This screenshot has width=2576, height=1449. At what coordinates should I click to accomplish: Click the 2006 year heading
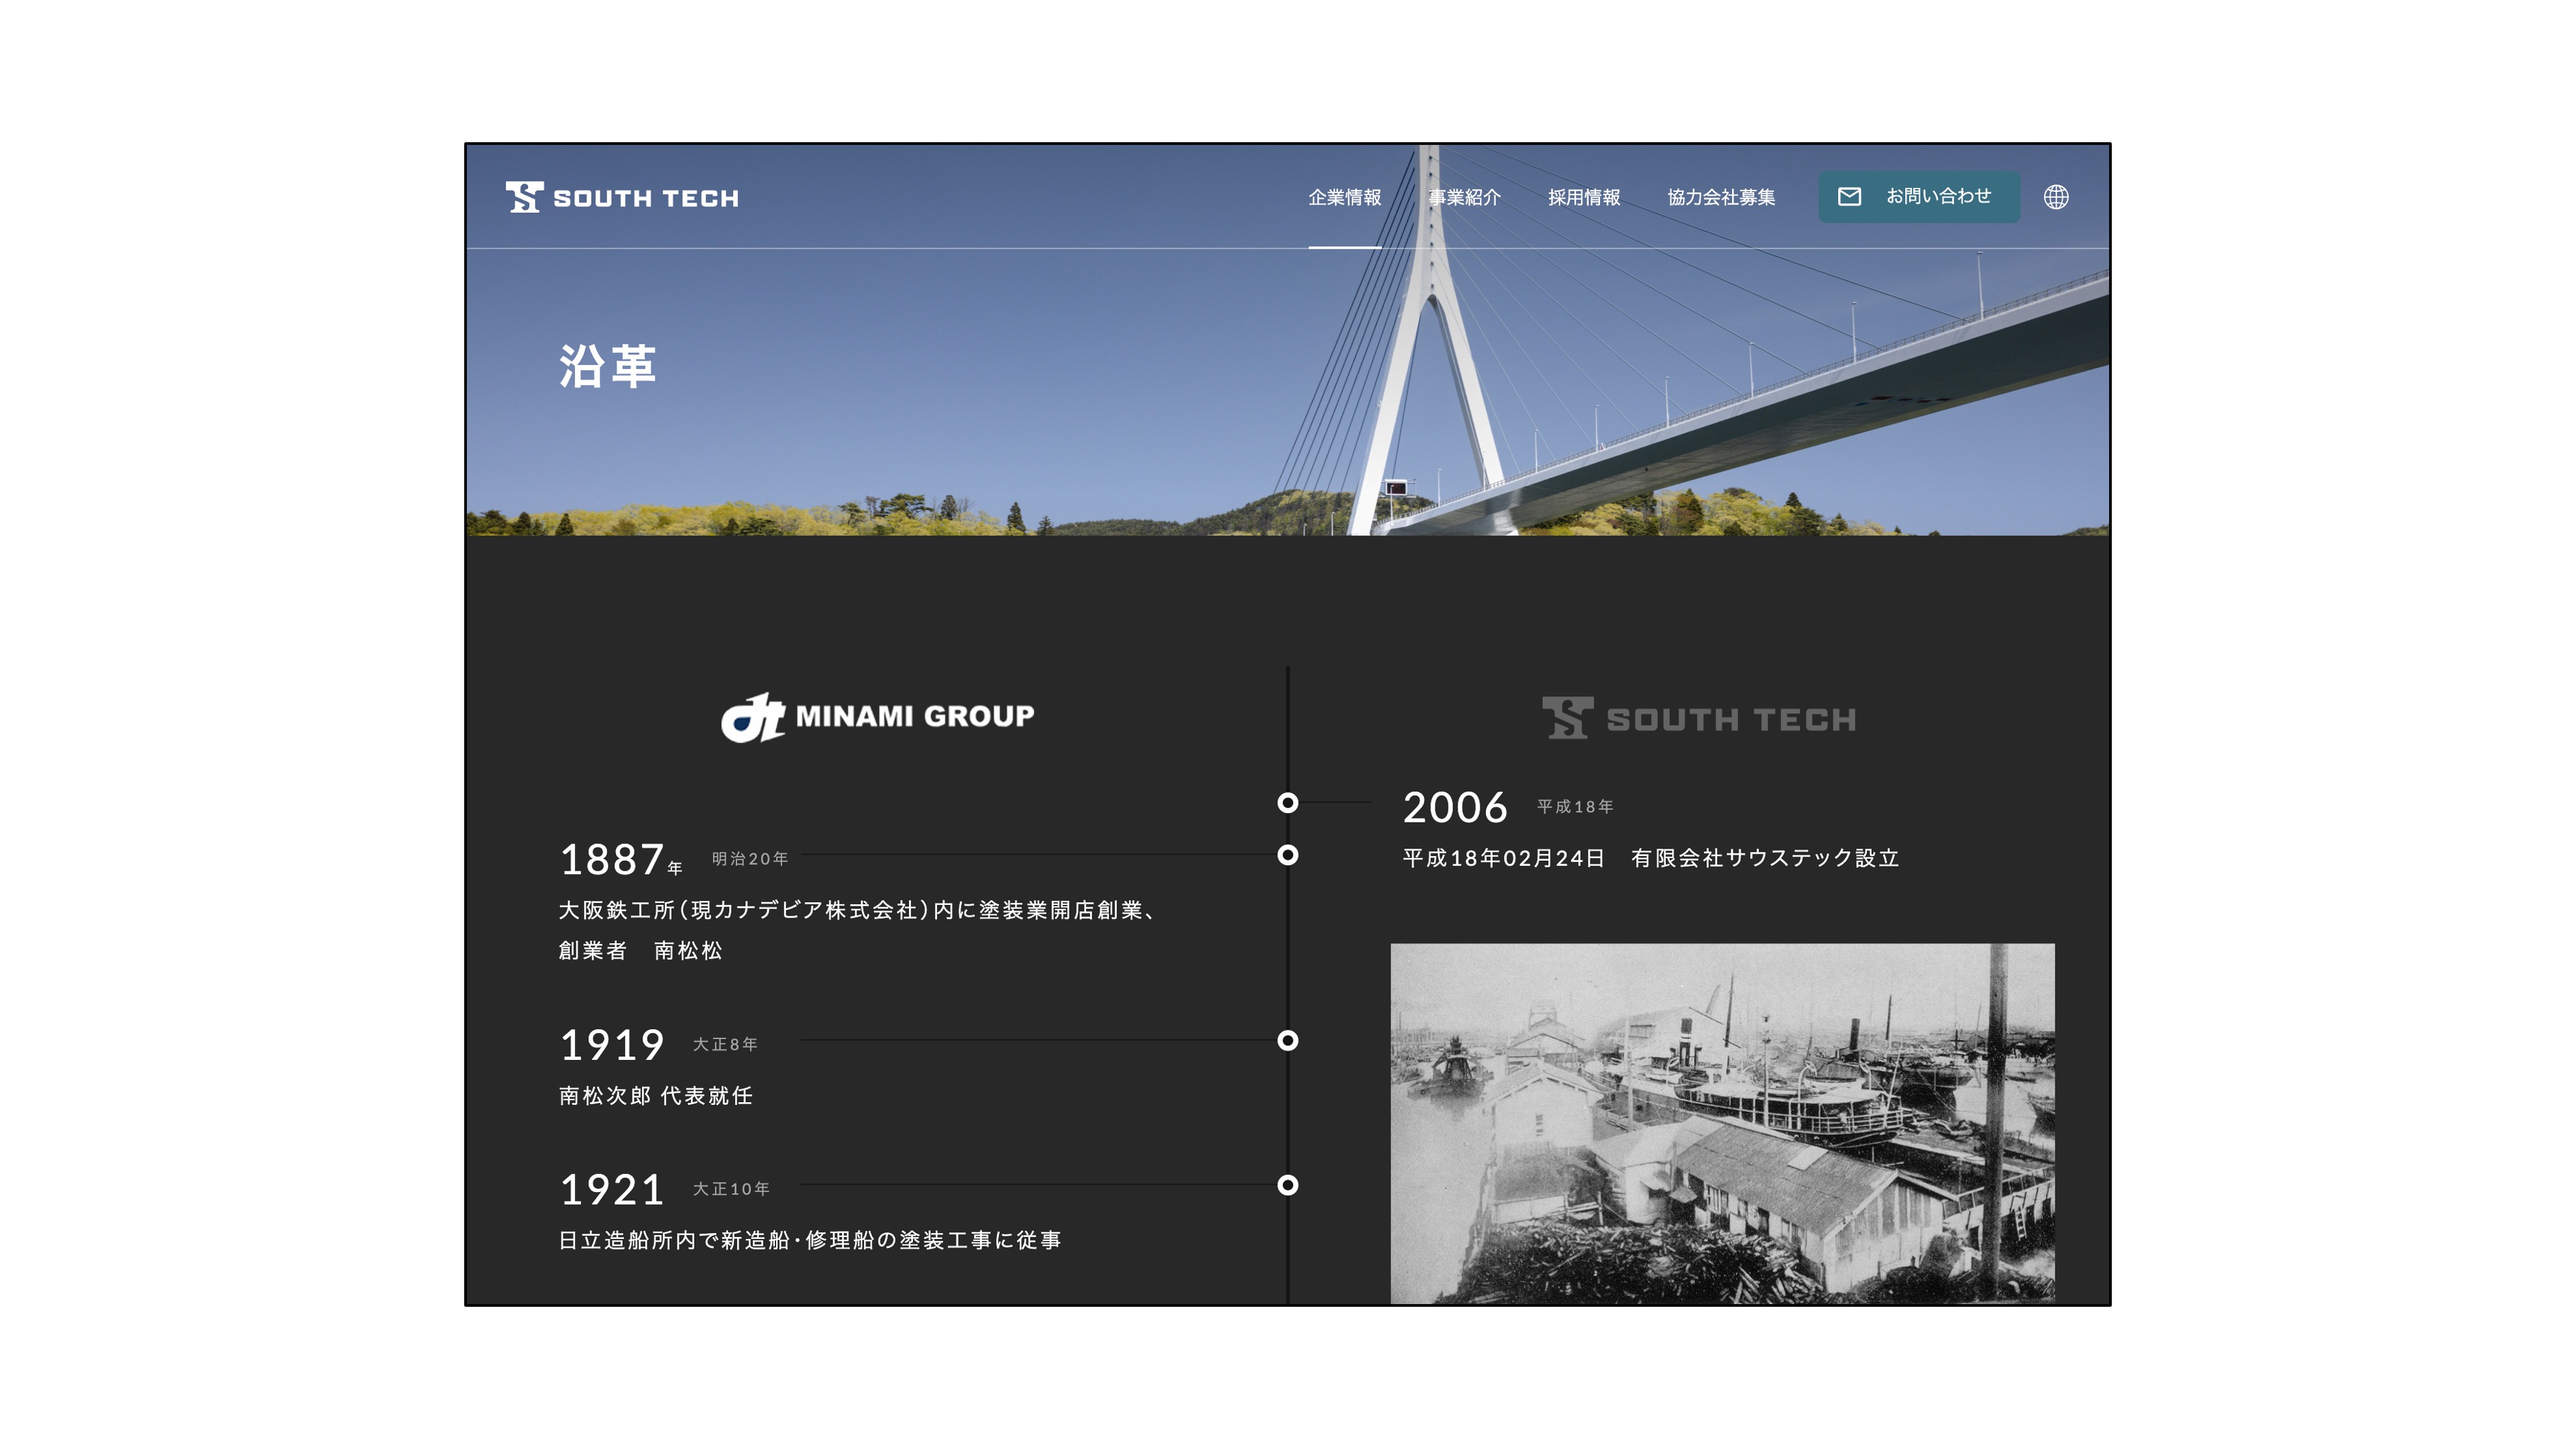[x=1455, y=807]
